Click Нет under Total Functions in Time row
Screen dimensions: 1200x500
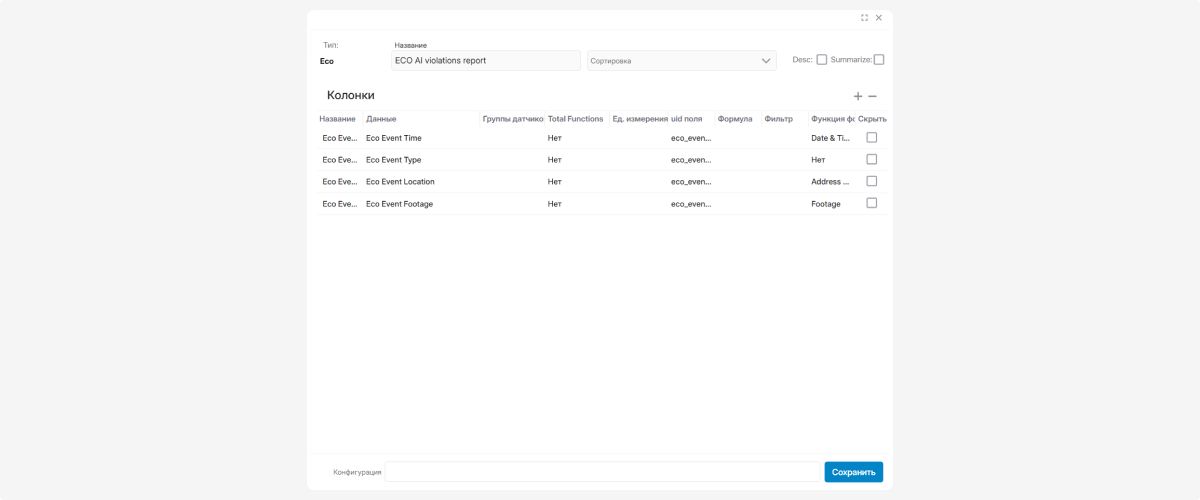pos(555,138)
